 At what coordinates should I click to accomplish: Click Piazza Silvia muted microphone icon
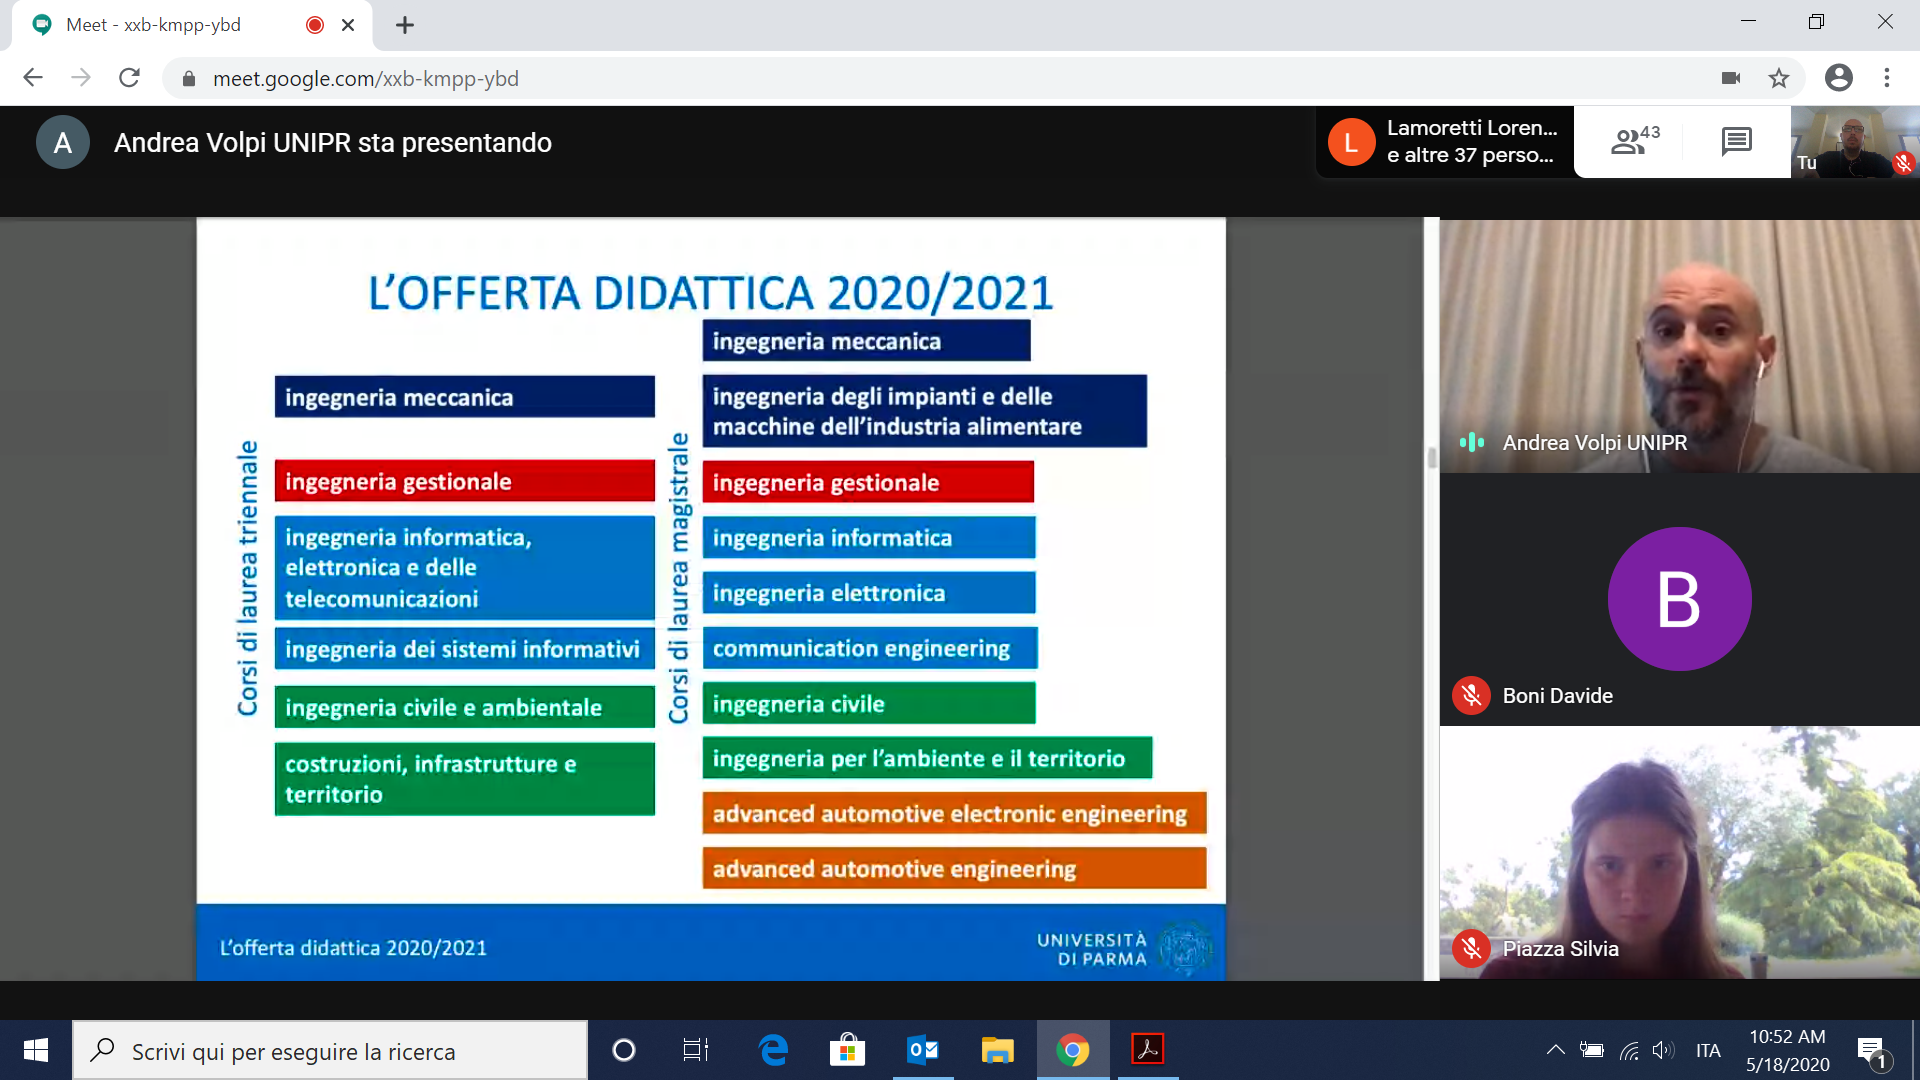click(x=1471, y=948)
